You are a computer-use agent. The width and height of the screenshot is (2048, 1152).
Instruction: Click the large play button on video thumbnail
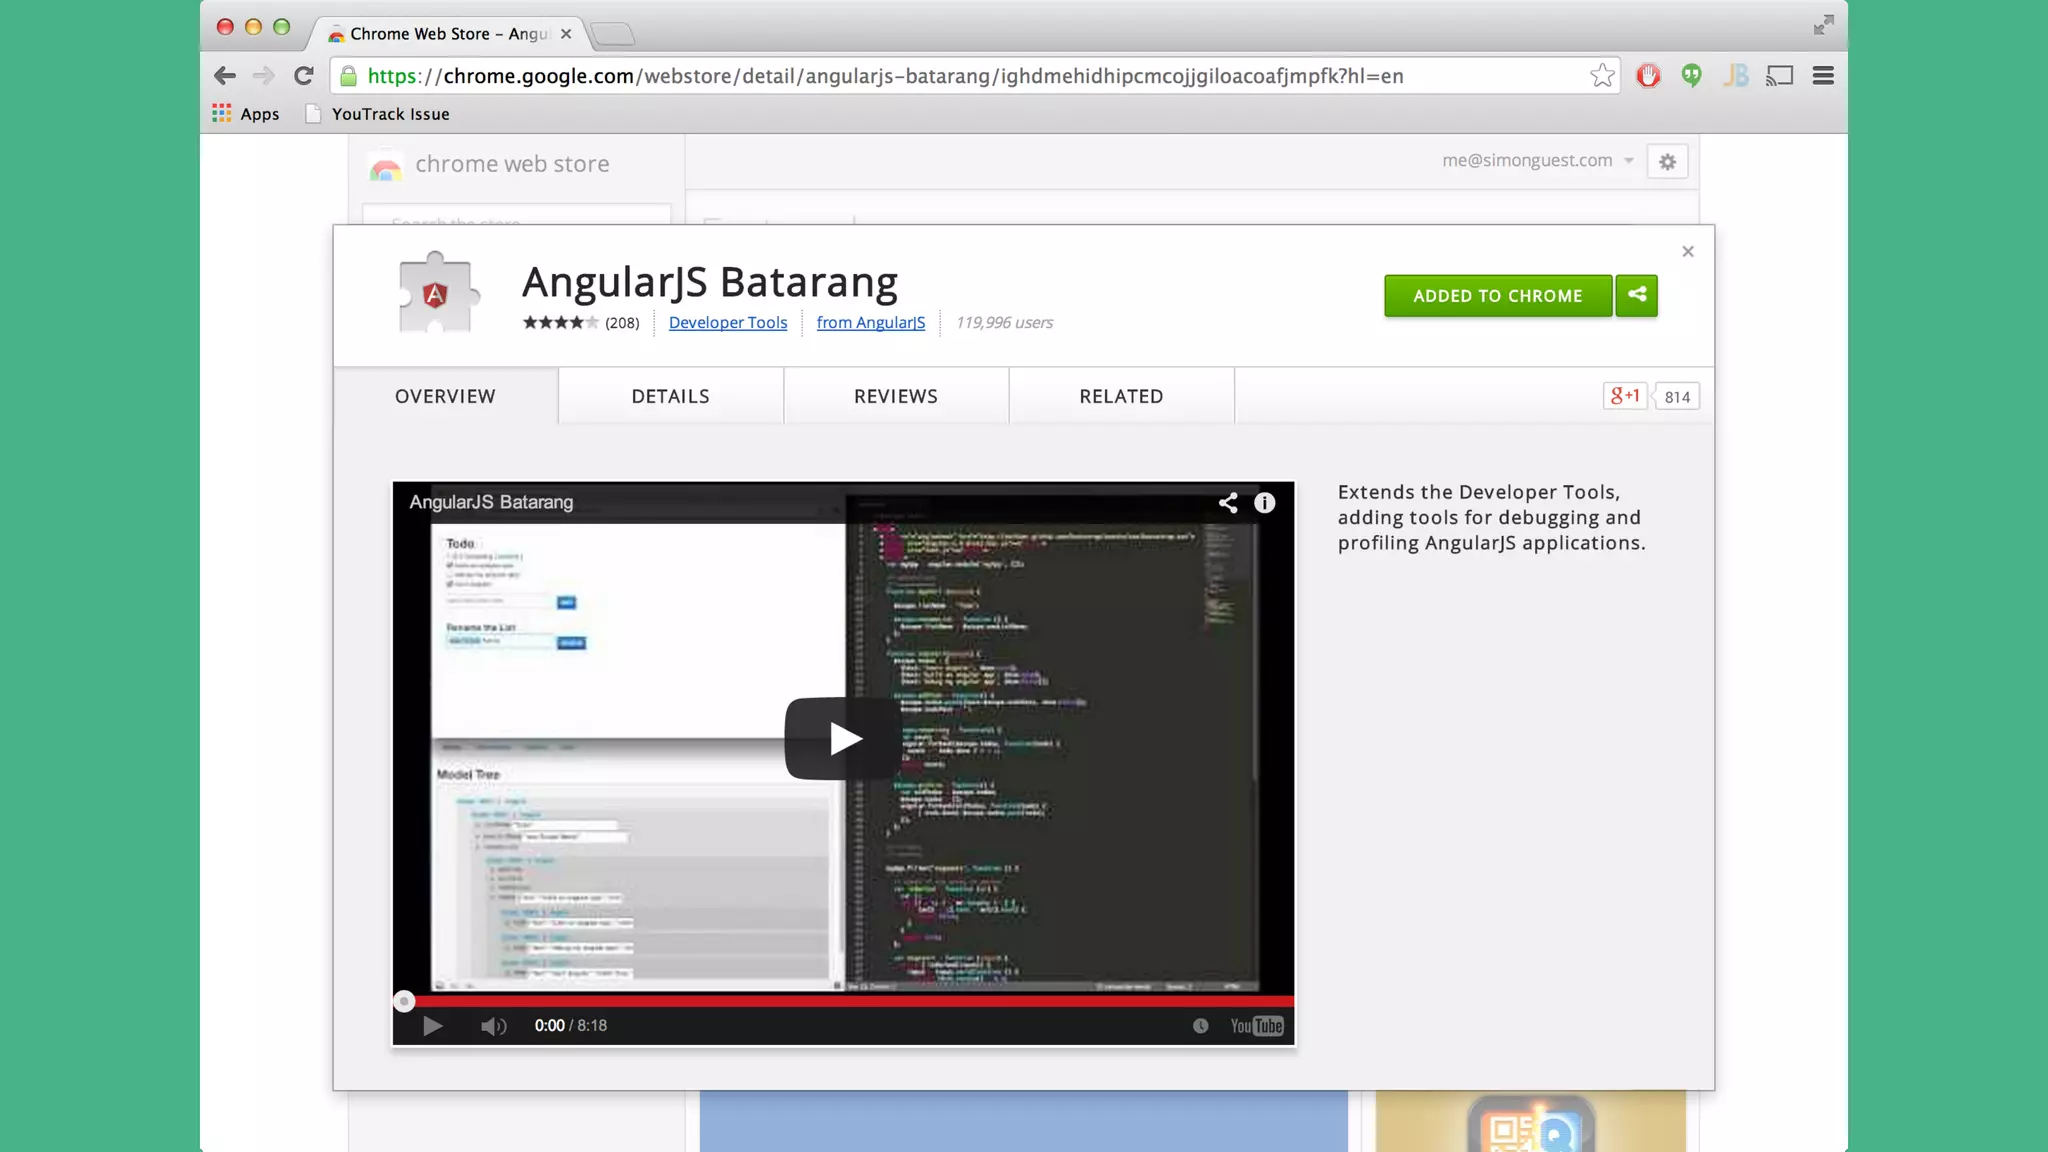click(x=842, y=739)
